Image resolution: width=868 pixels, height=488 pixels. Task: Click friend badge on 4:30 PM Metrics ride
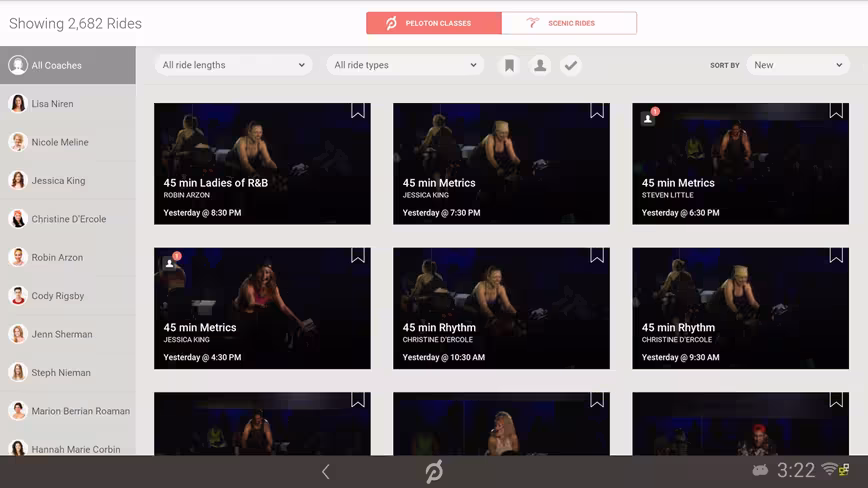171,261
